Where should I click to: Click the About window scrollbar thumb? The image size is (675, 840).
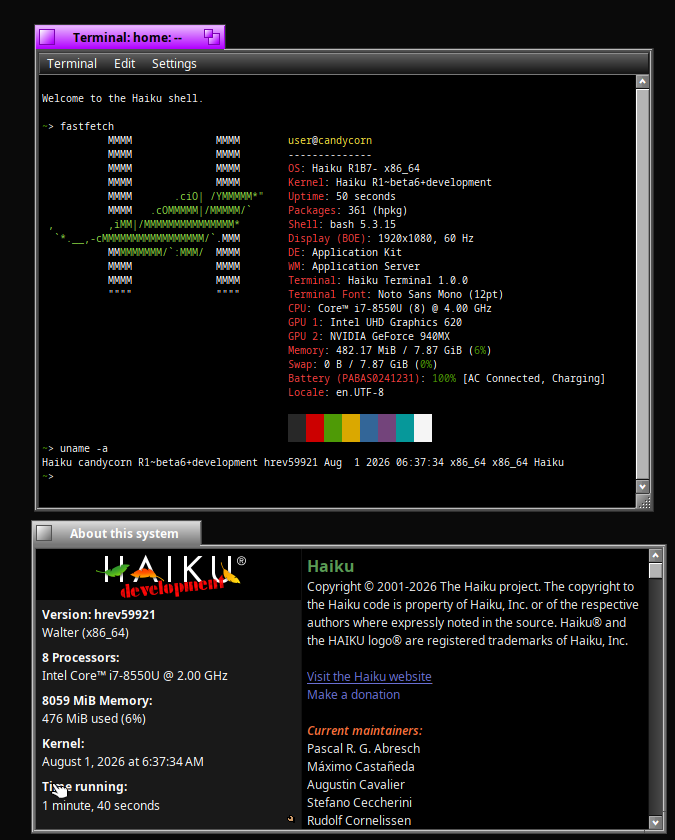pyautogui.click(x=655, y=571)
